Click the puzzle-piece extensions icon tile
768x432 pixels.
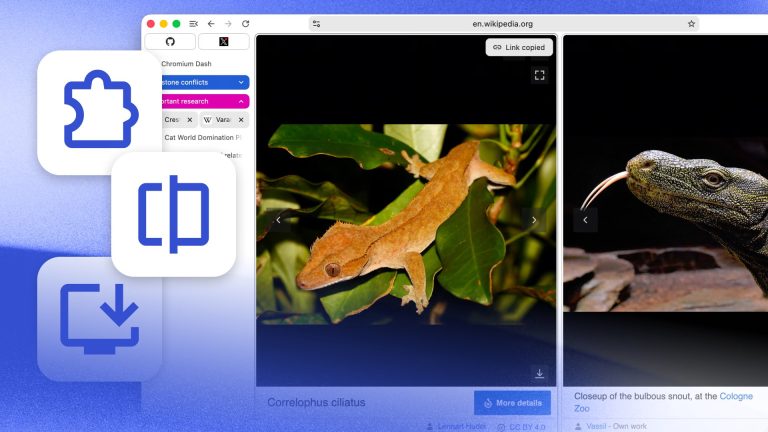pos(100,112)
